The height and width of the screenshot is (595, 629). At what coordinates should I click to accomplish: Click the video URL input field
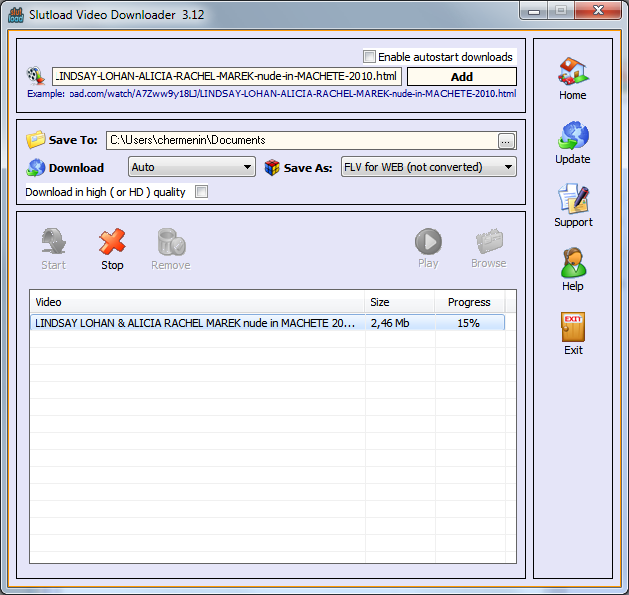[x=227, y=76]
